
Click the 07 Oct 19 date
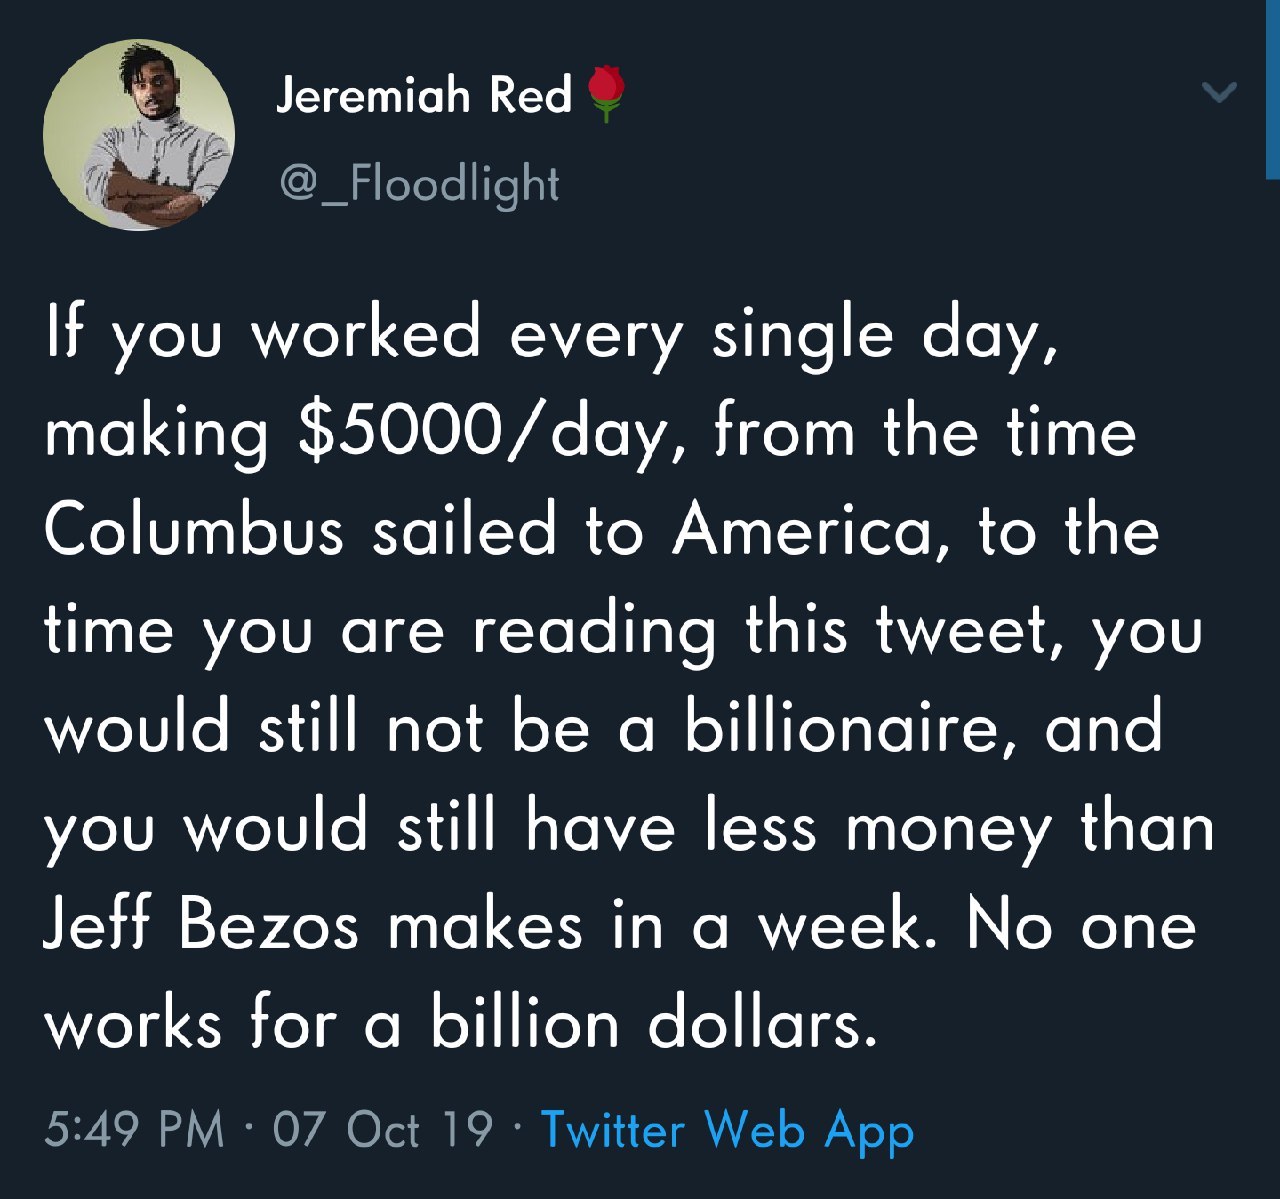pos(383,1130)
